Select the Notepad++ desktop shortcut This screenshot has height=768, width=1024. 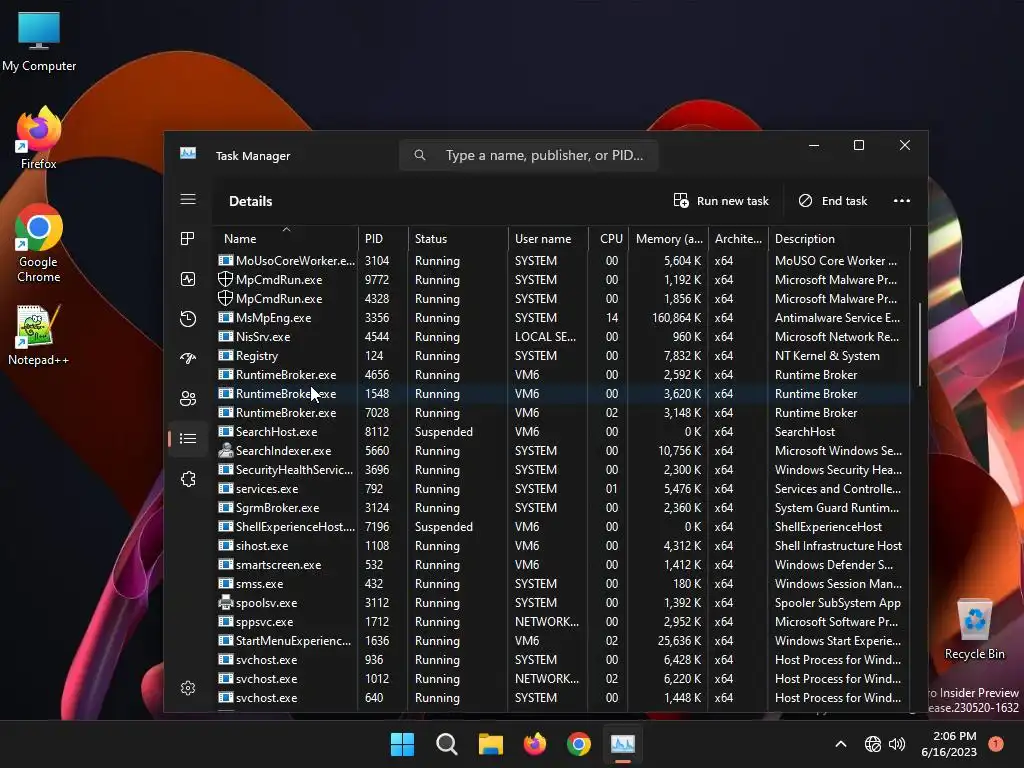pos(38,335)
